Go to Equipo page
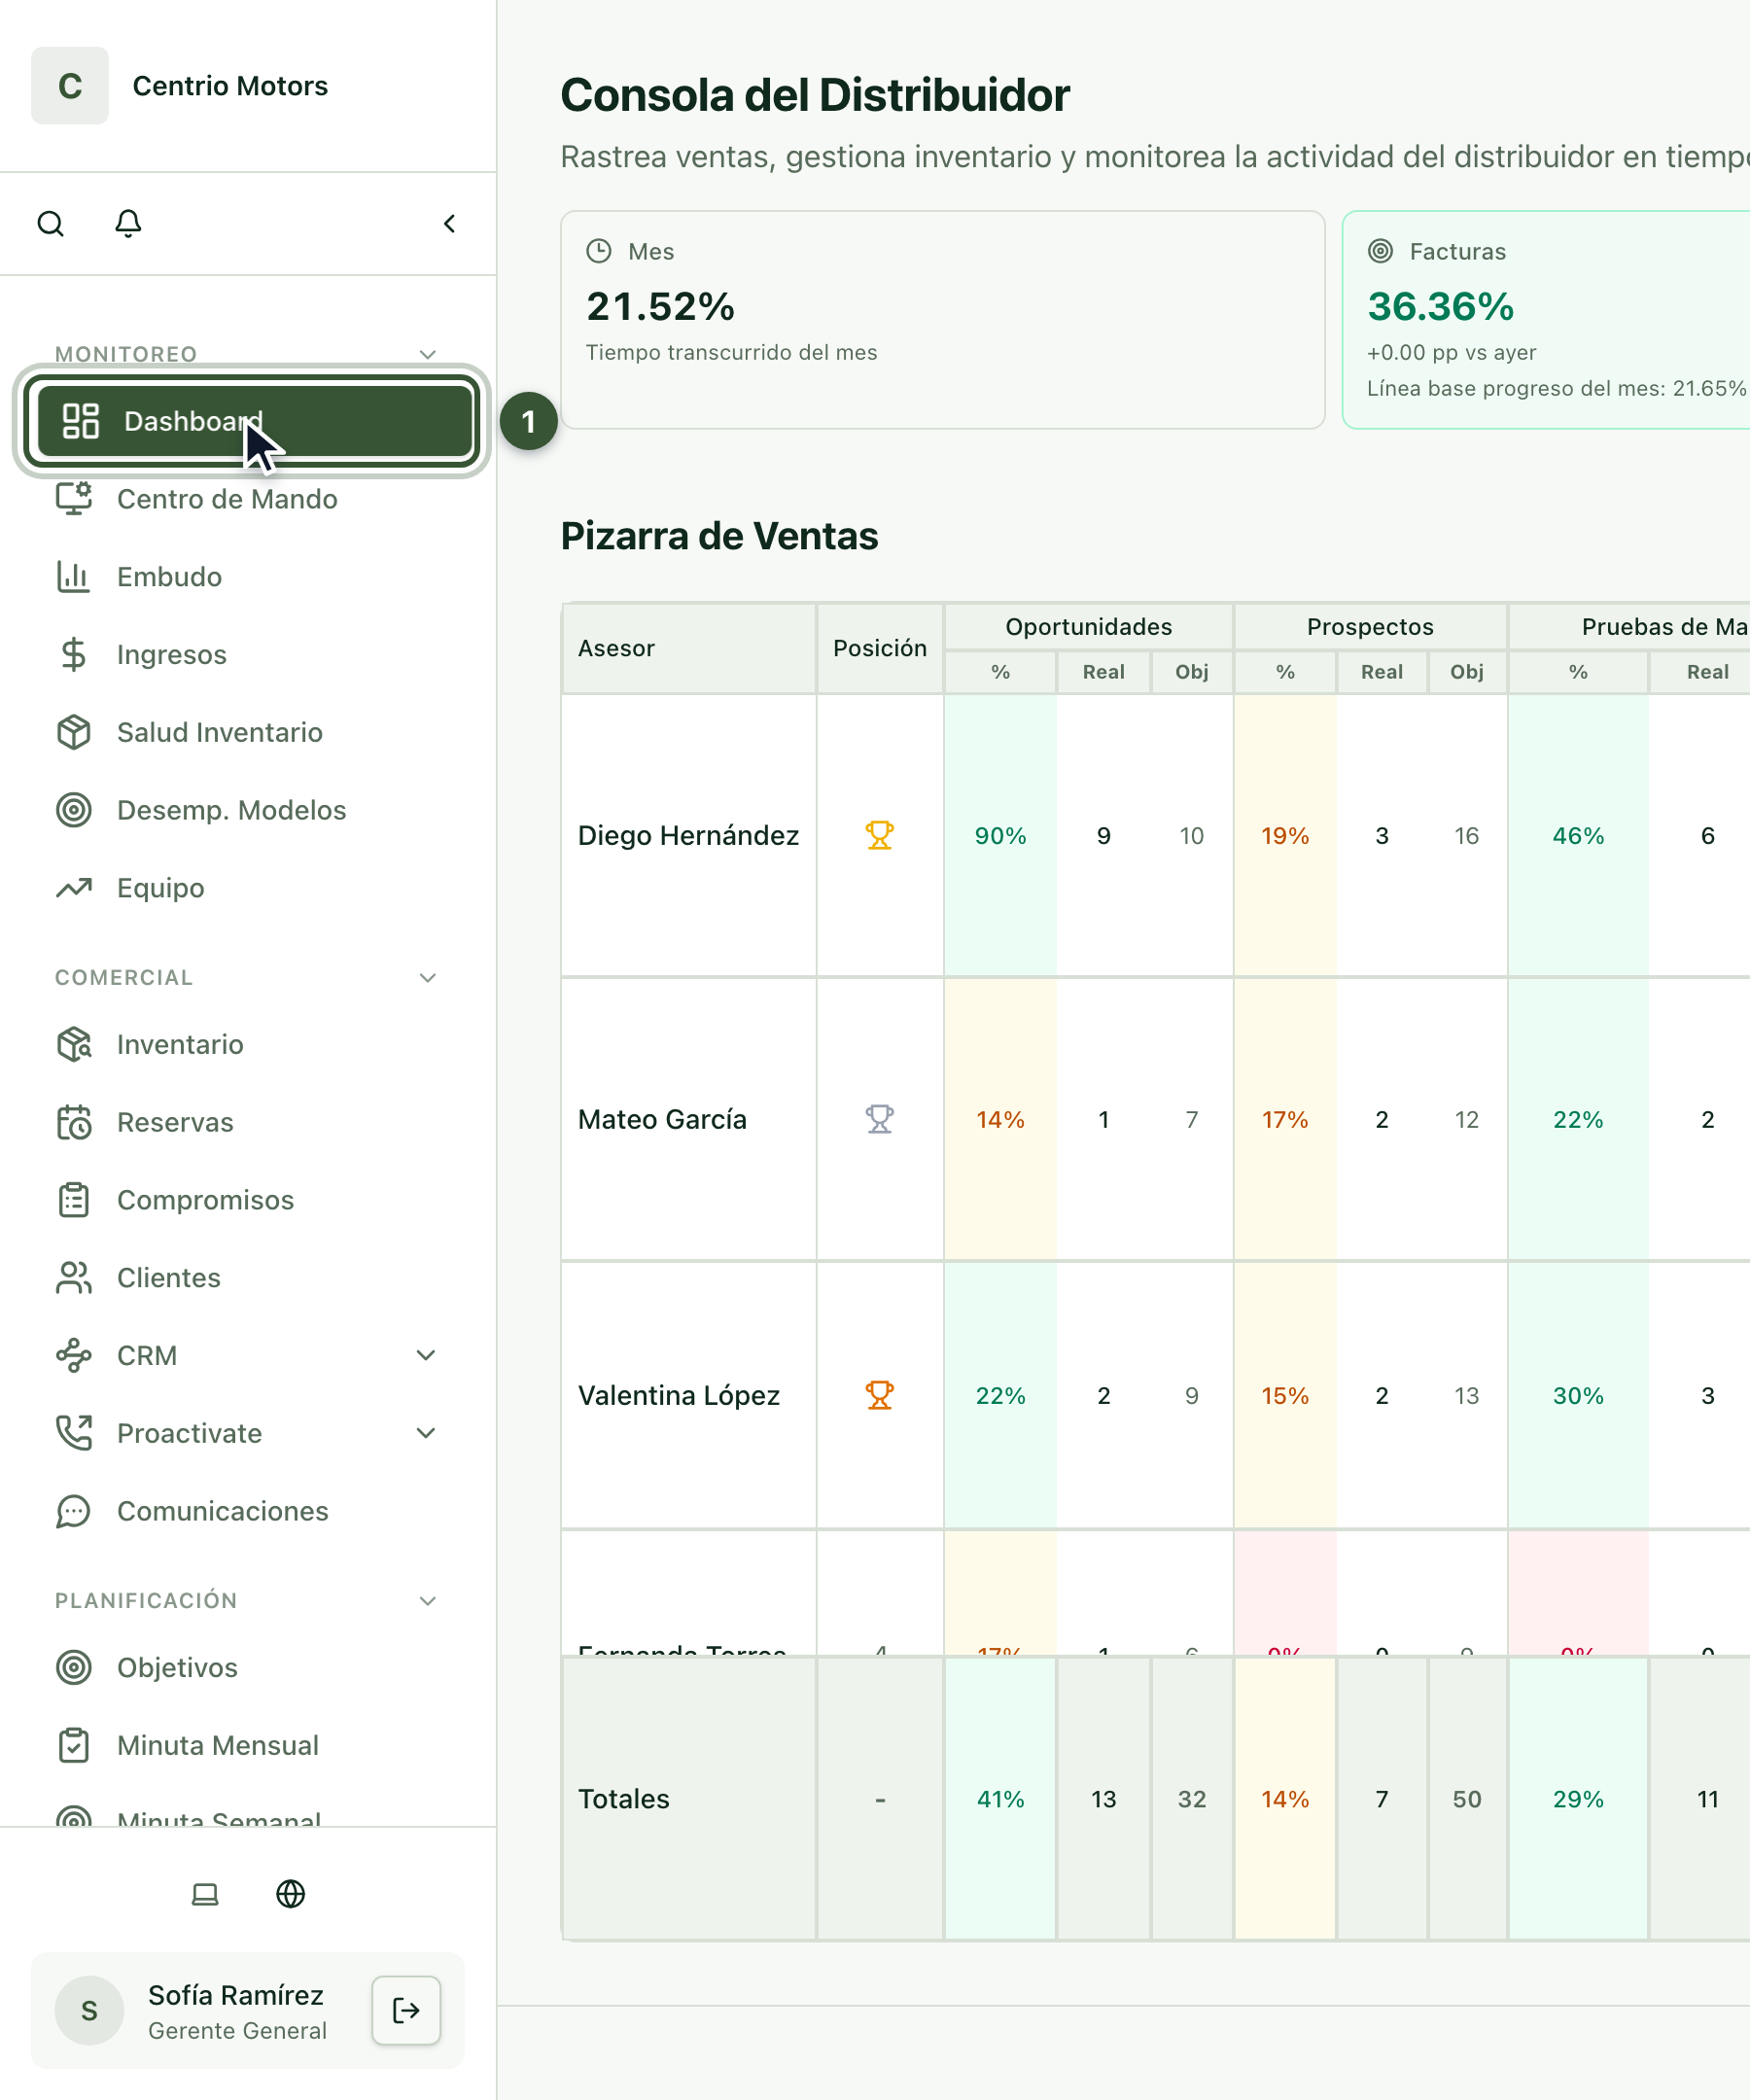 coord(248,888)
